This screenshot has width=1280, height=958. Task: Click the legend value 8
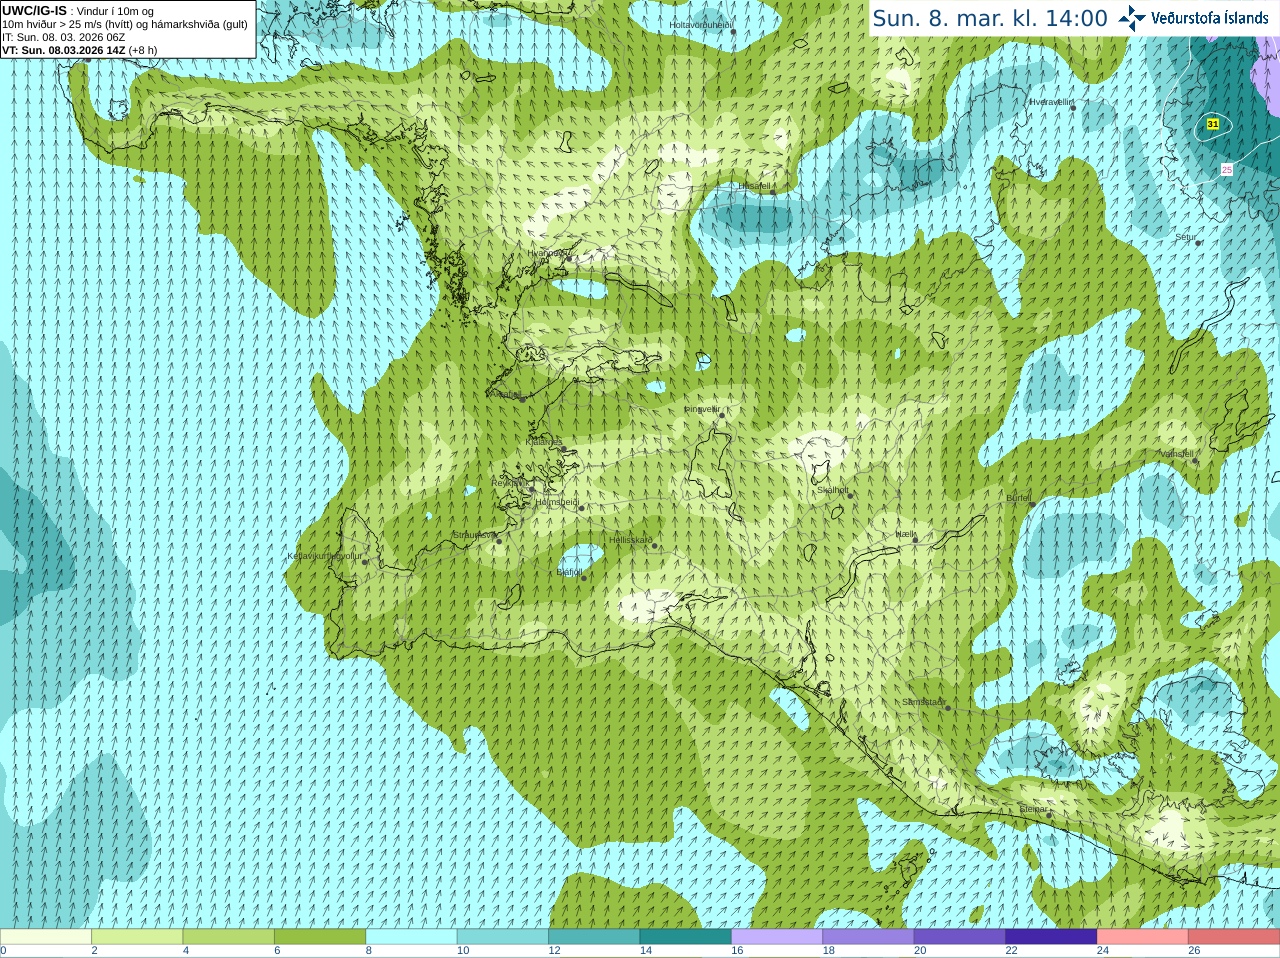click(x=369, y=951)
